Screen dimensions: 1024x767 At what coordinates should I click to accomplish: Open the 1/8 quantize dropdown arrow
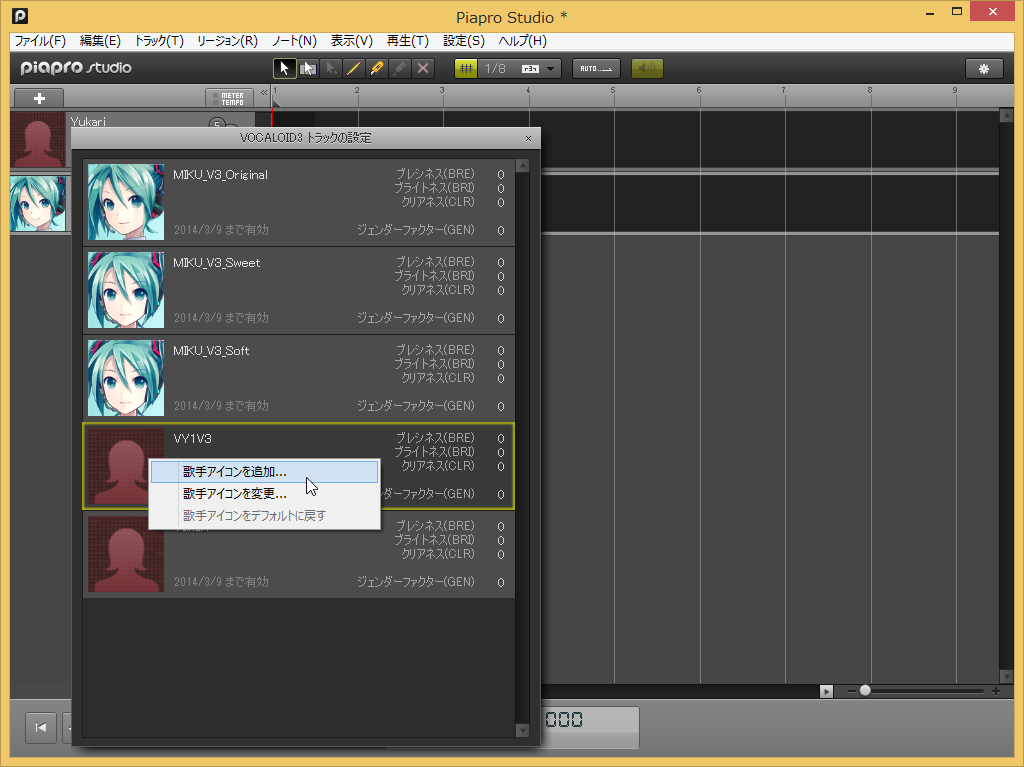551,69
